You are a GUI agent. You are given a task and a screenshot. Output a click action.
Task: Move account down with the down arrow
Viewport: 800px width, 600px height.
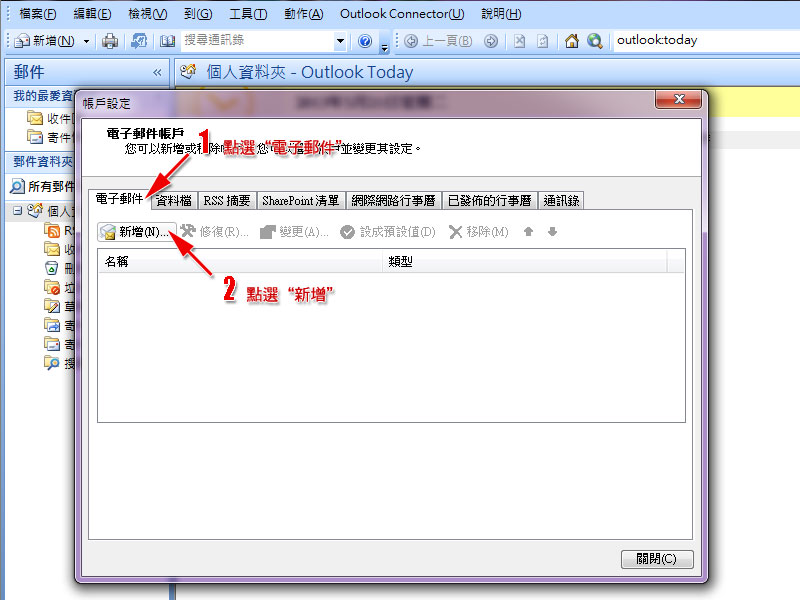552,232
